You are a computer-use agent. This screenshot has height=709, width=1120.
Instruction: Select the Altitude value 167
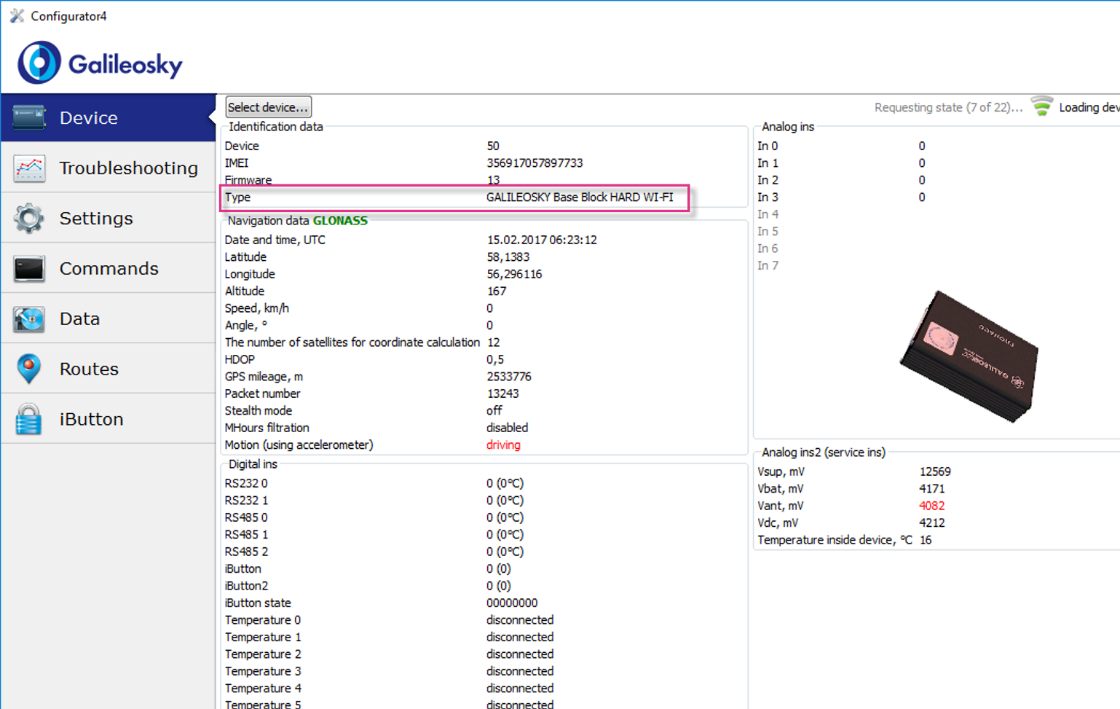tap(496, 291)
